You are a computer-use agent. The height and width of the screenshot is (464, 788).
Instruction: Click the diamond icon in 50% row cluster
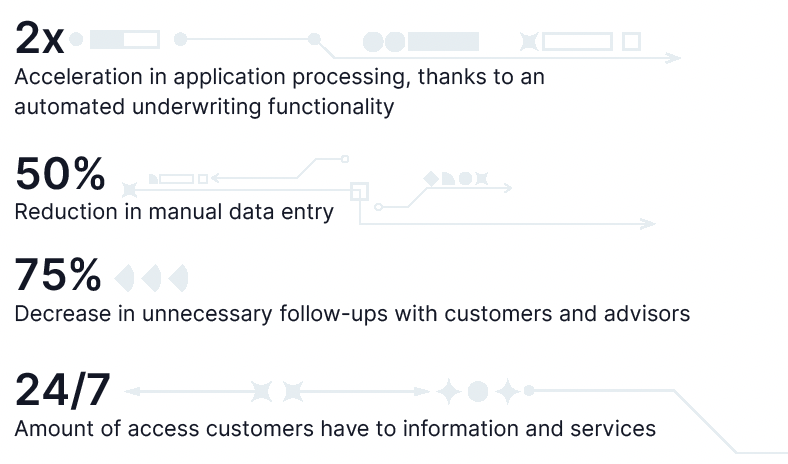(x=431, y=178)
